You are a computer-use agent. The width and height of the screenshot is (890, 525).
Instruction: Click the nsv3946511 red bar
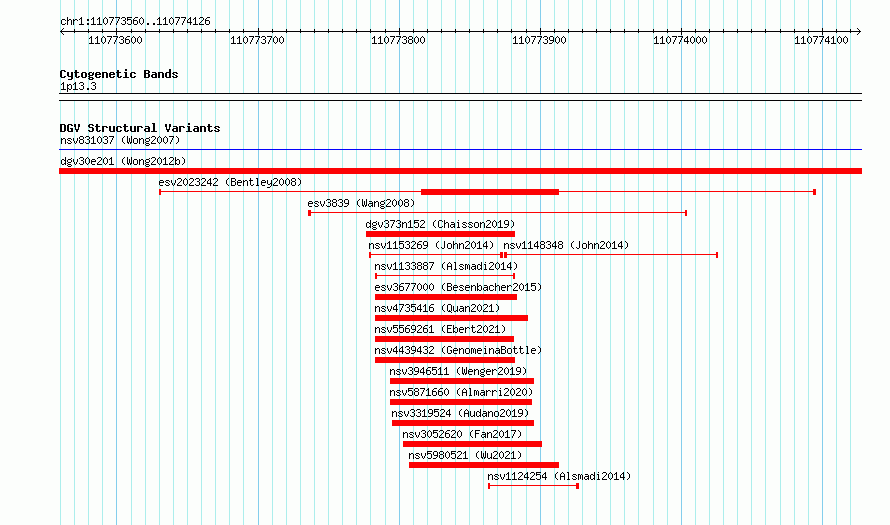(462, 381)
